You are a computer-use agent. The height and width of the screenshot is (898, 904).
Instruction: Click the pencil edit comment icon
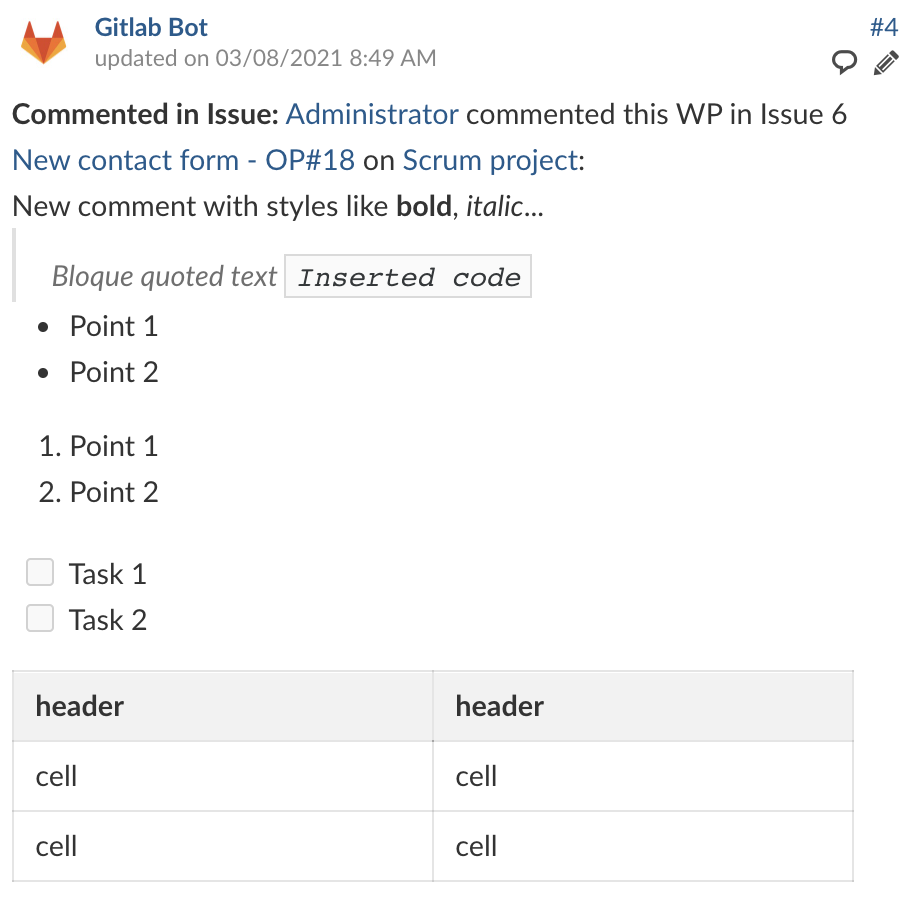(886, 63)
